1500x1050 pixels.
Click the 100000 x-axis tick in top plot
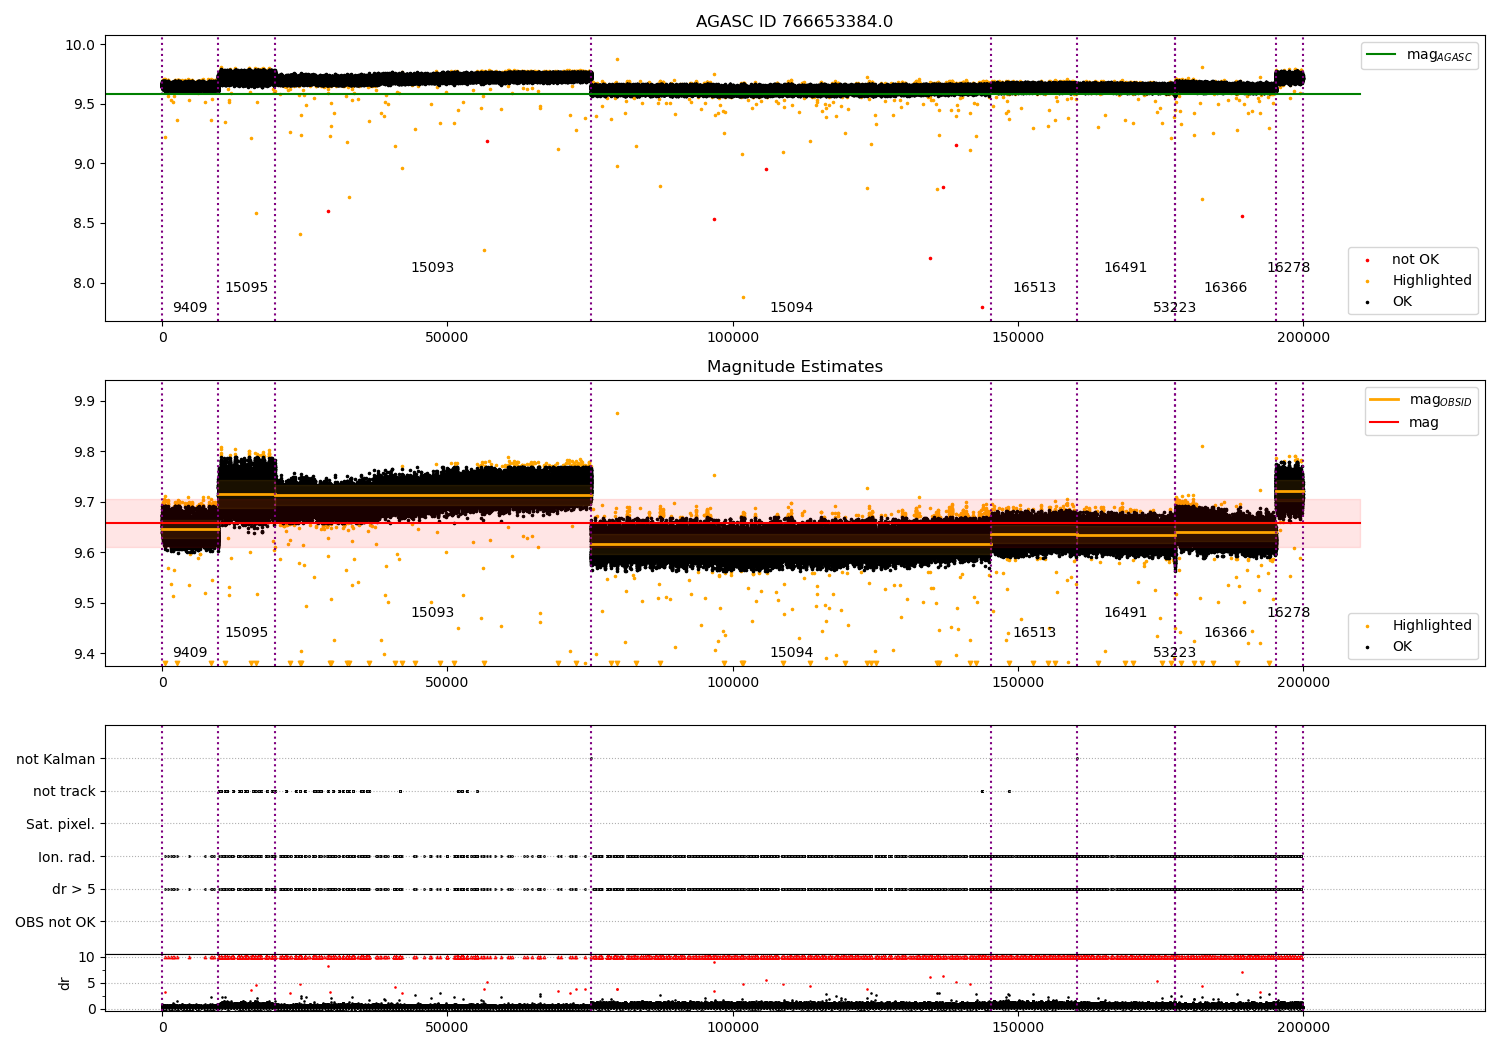click(x=733, y=338)
